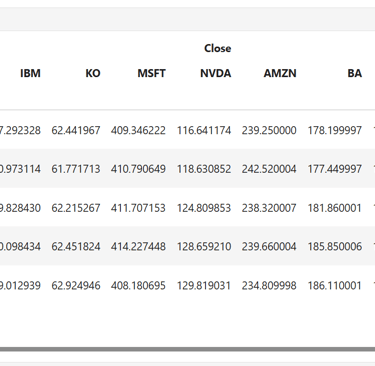The width and height of the screenshot is (375, 366).
Task: Click the AMZN column header
Action: click(280, 73)
